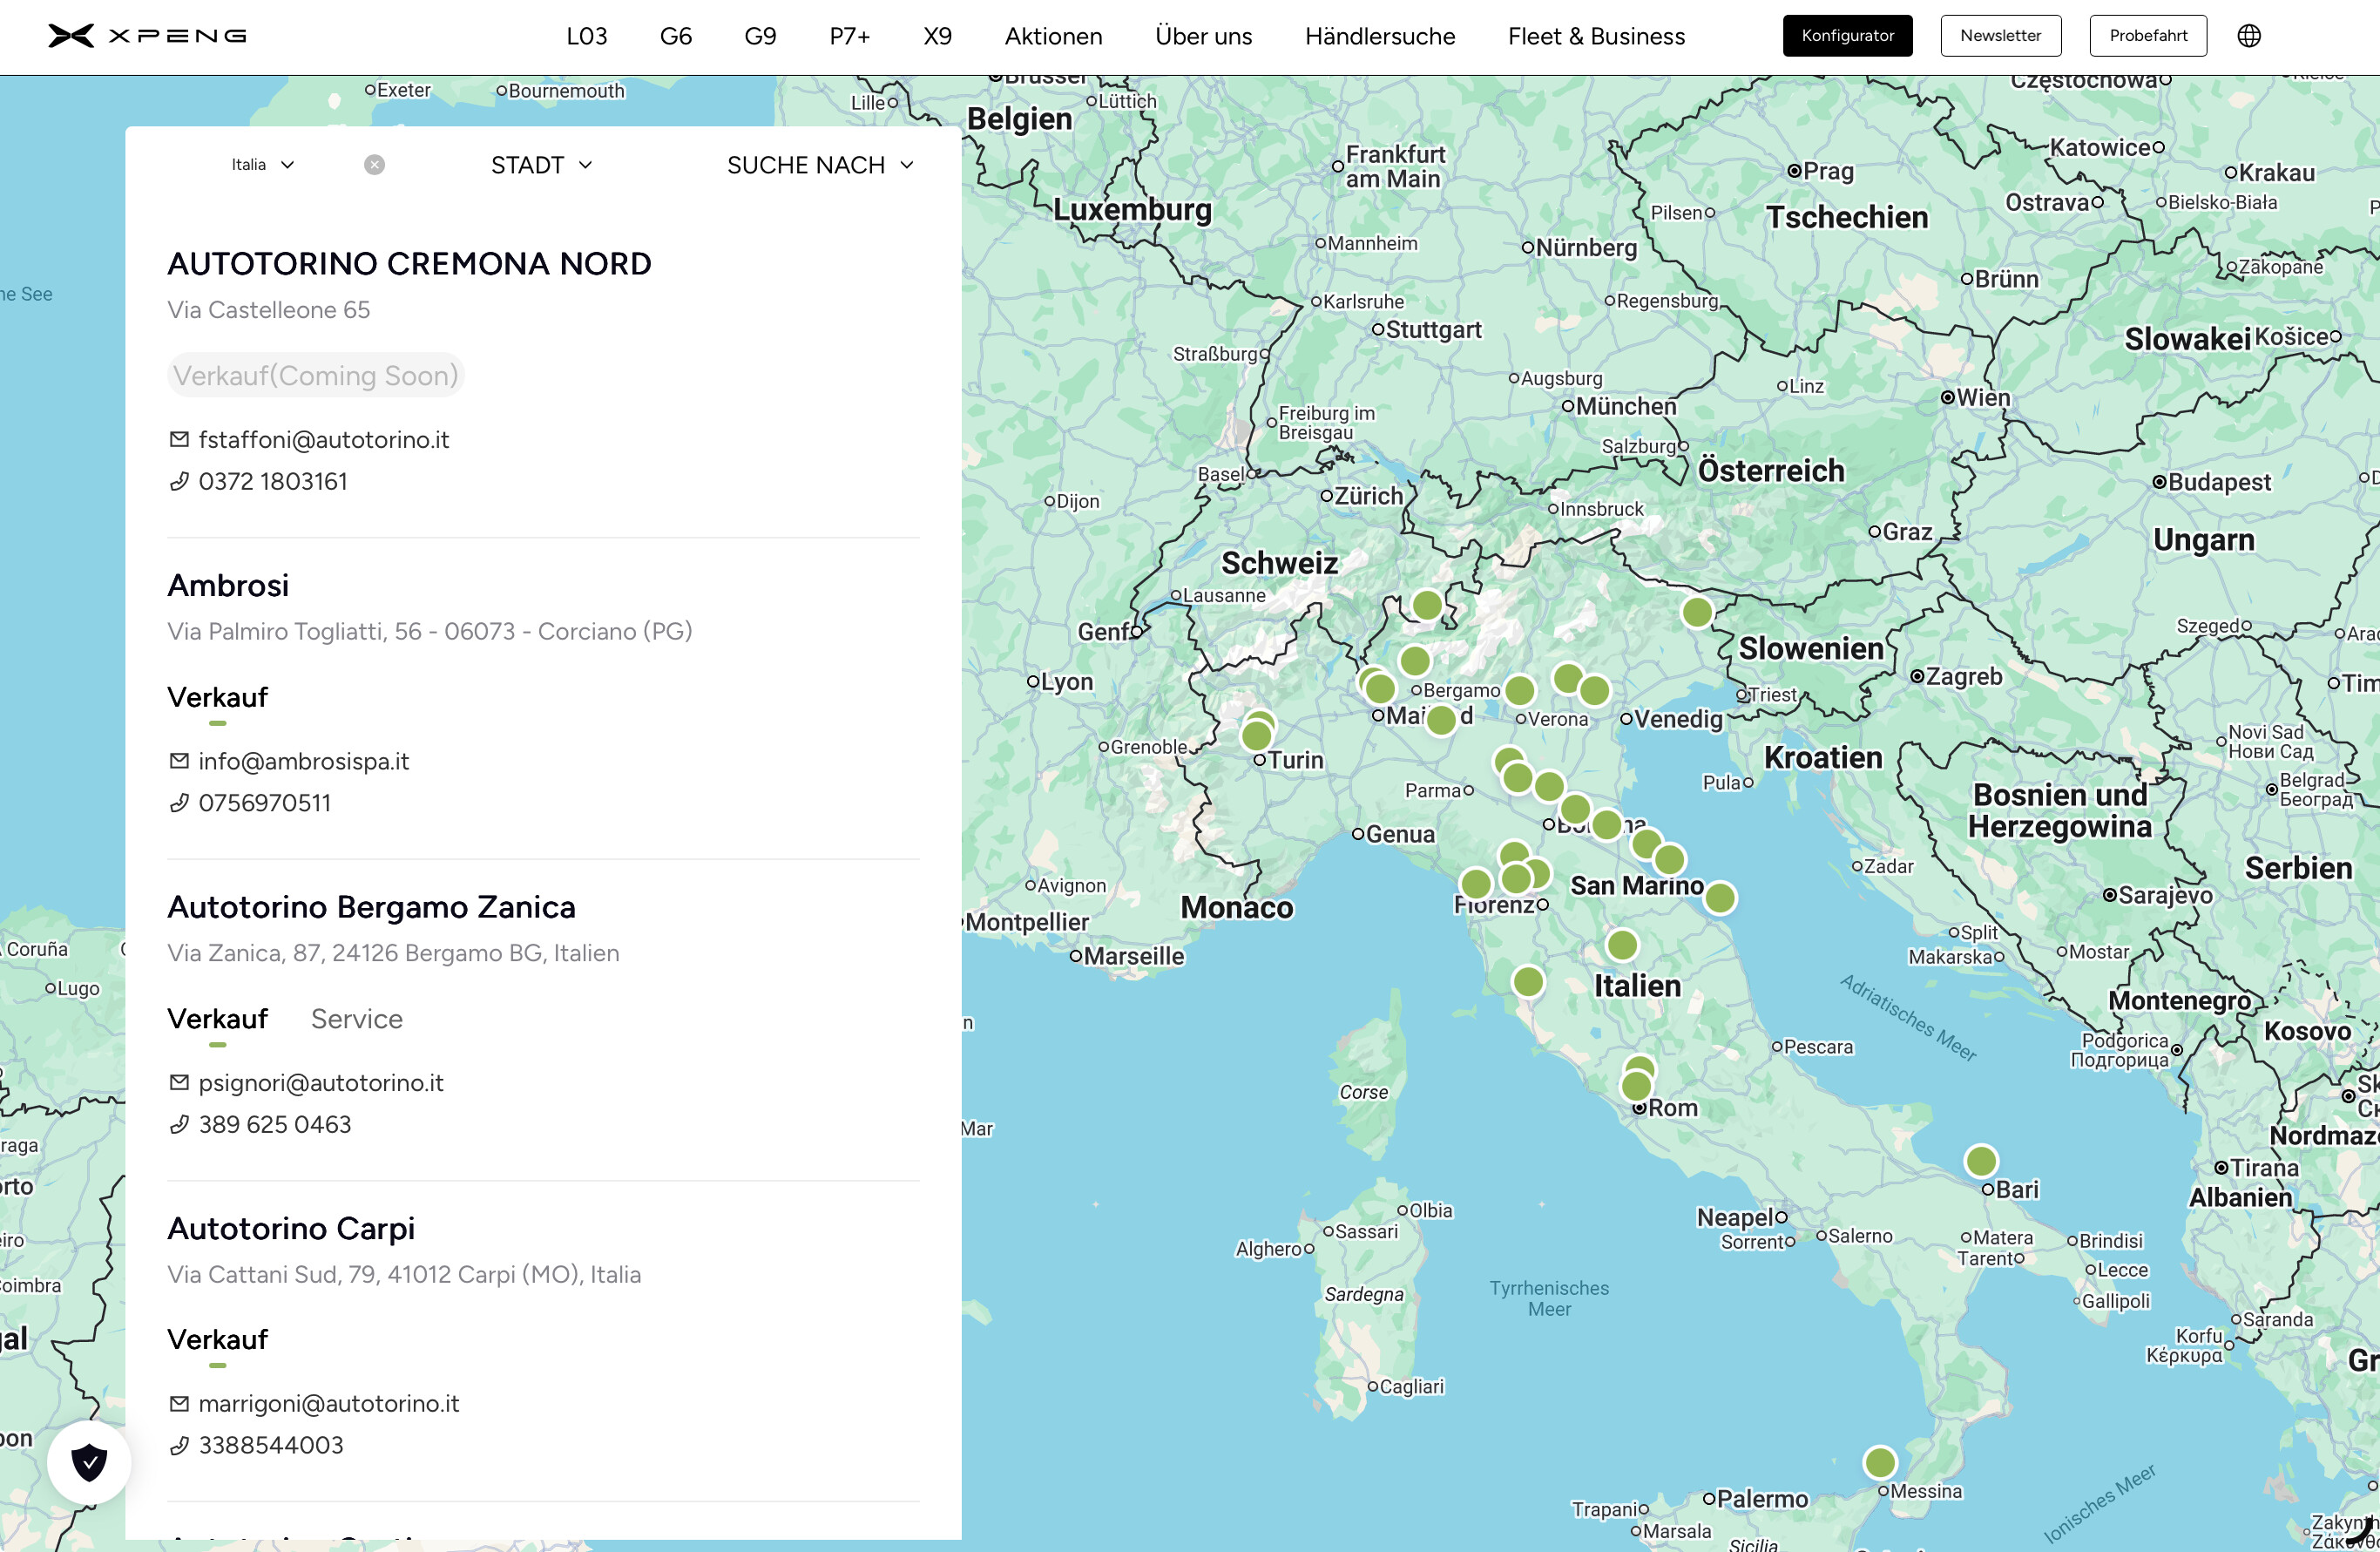2380x1552 pixels.
Task: Select the dealer marker near Slovenia border
Action: pyautogui.click(x=1697, y=612)
